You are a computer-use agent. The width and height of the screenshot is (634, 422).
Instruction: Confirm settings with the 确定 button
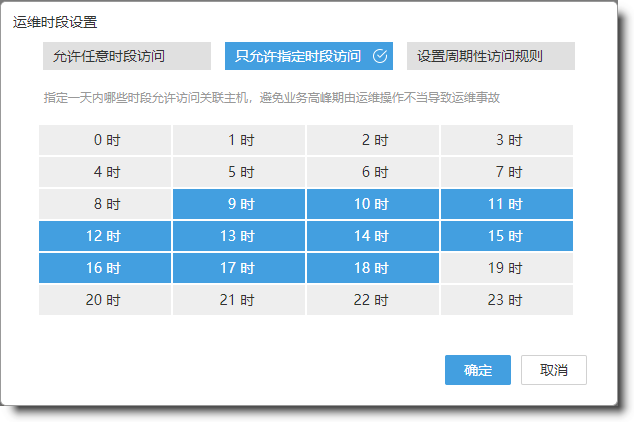click(478, 370)
